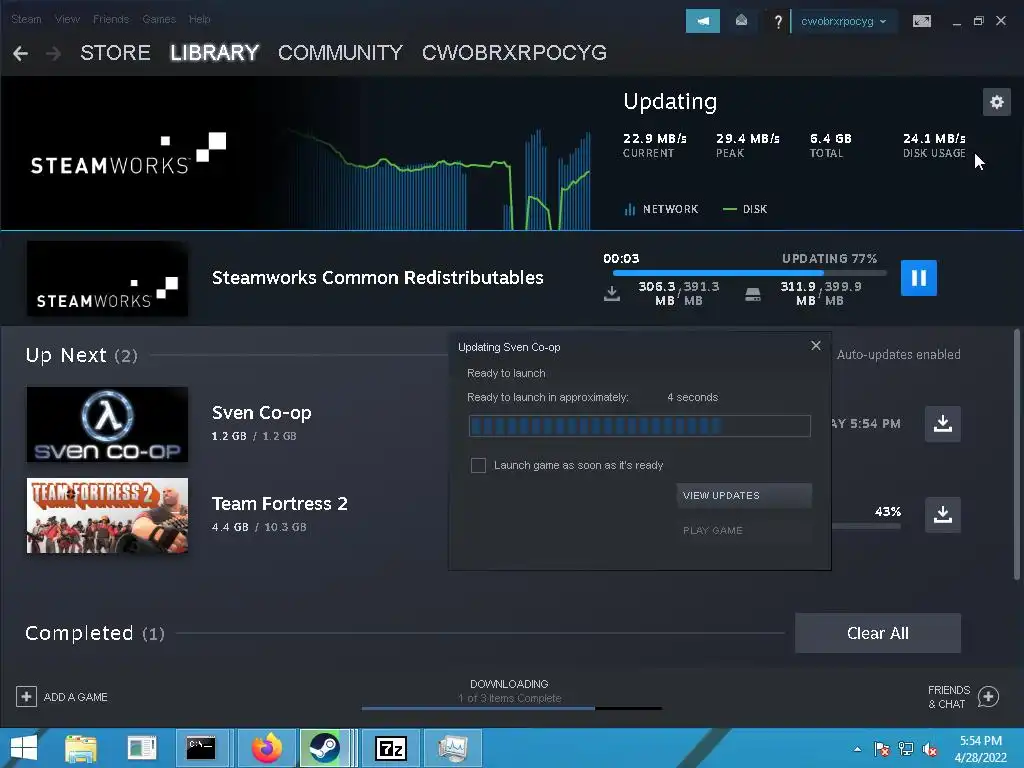Open the CWOBRXRPOCYG profile tab
Viewport: 1024px width, 768px height.
(515, 53)
